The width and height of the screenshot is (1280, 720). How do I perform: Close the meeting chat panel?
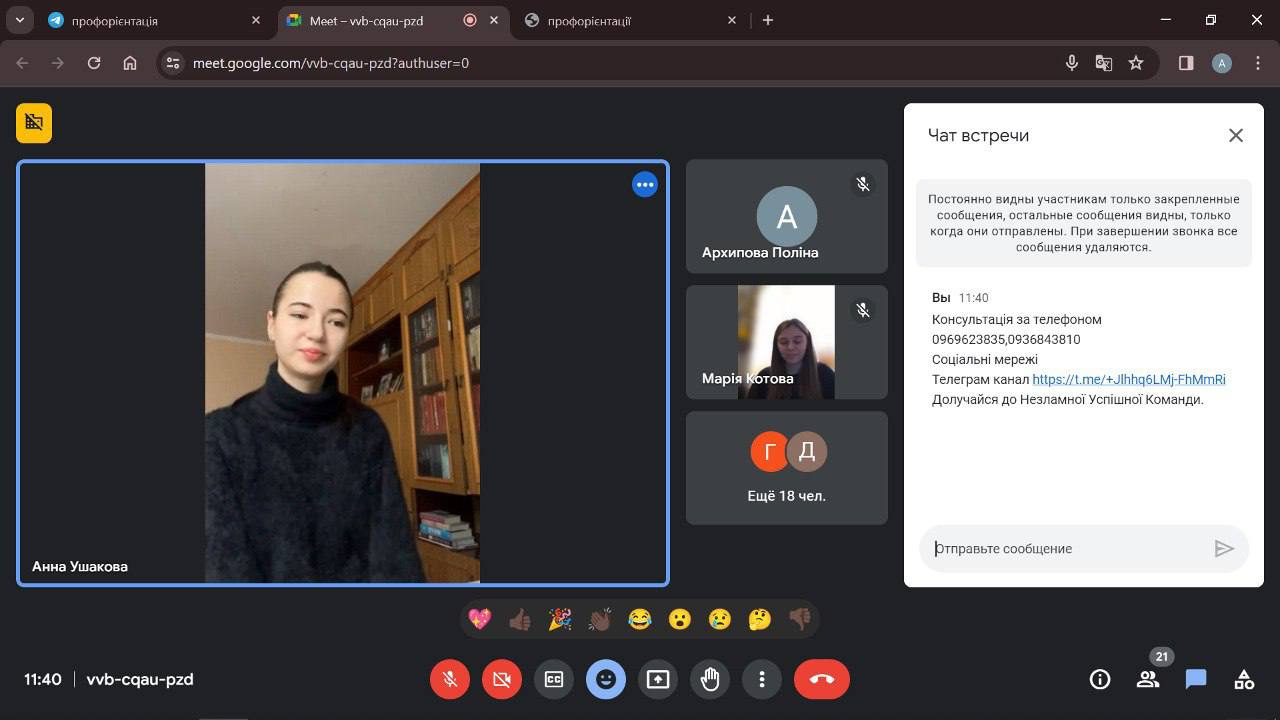click(1236, 135)
